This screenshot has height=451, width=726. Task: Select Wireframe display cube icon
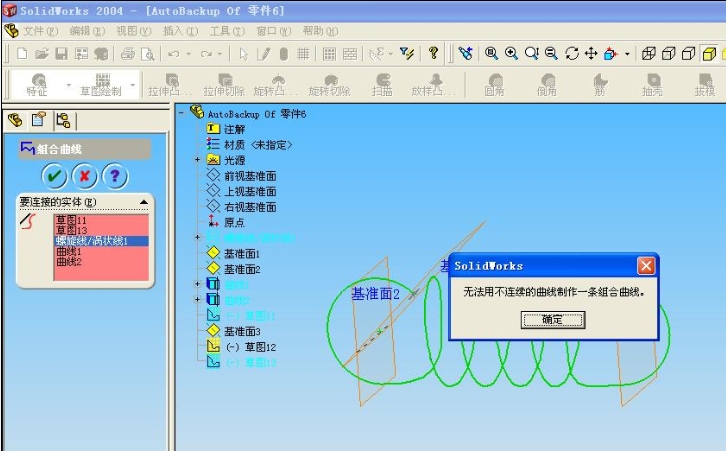point(649,54)
